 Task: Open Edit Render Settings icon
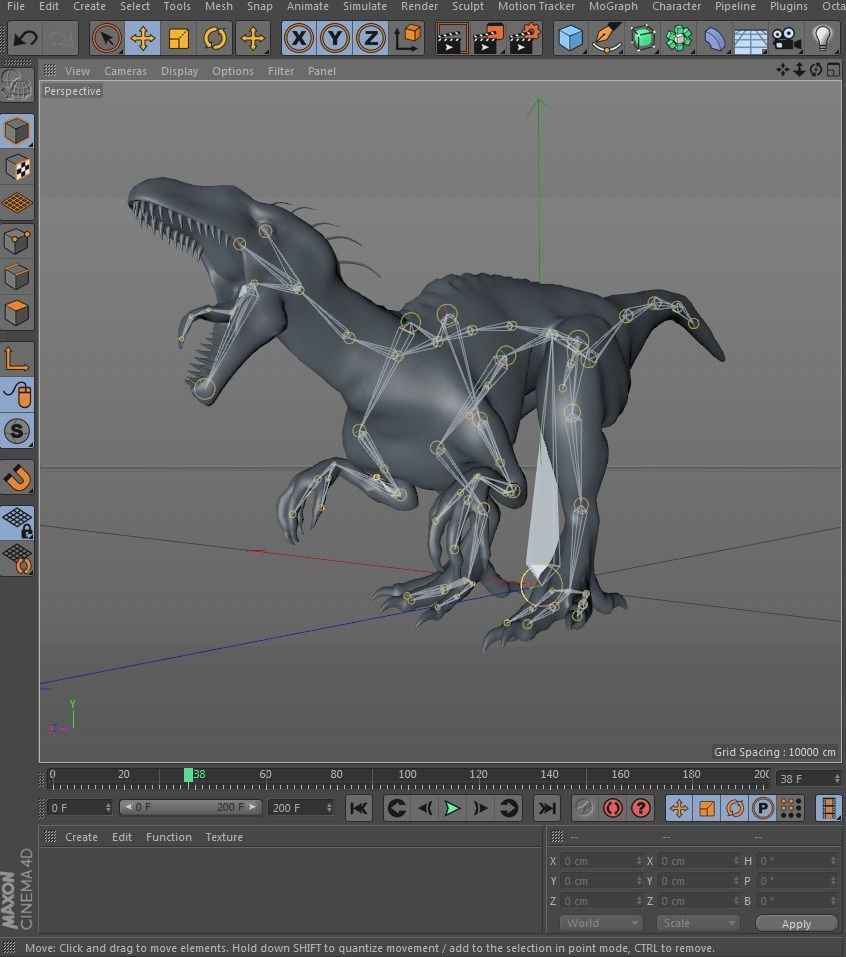pyautogui.click(x=525, y=38)
